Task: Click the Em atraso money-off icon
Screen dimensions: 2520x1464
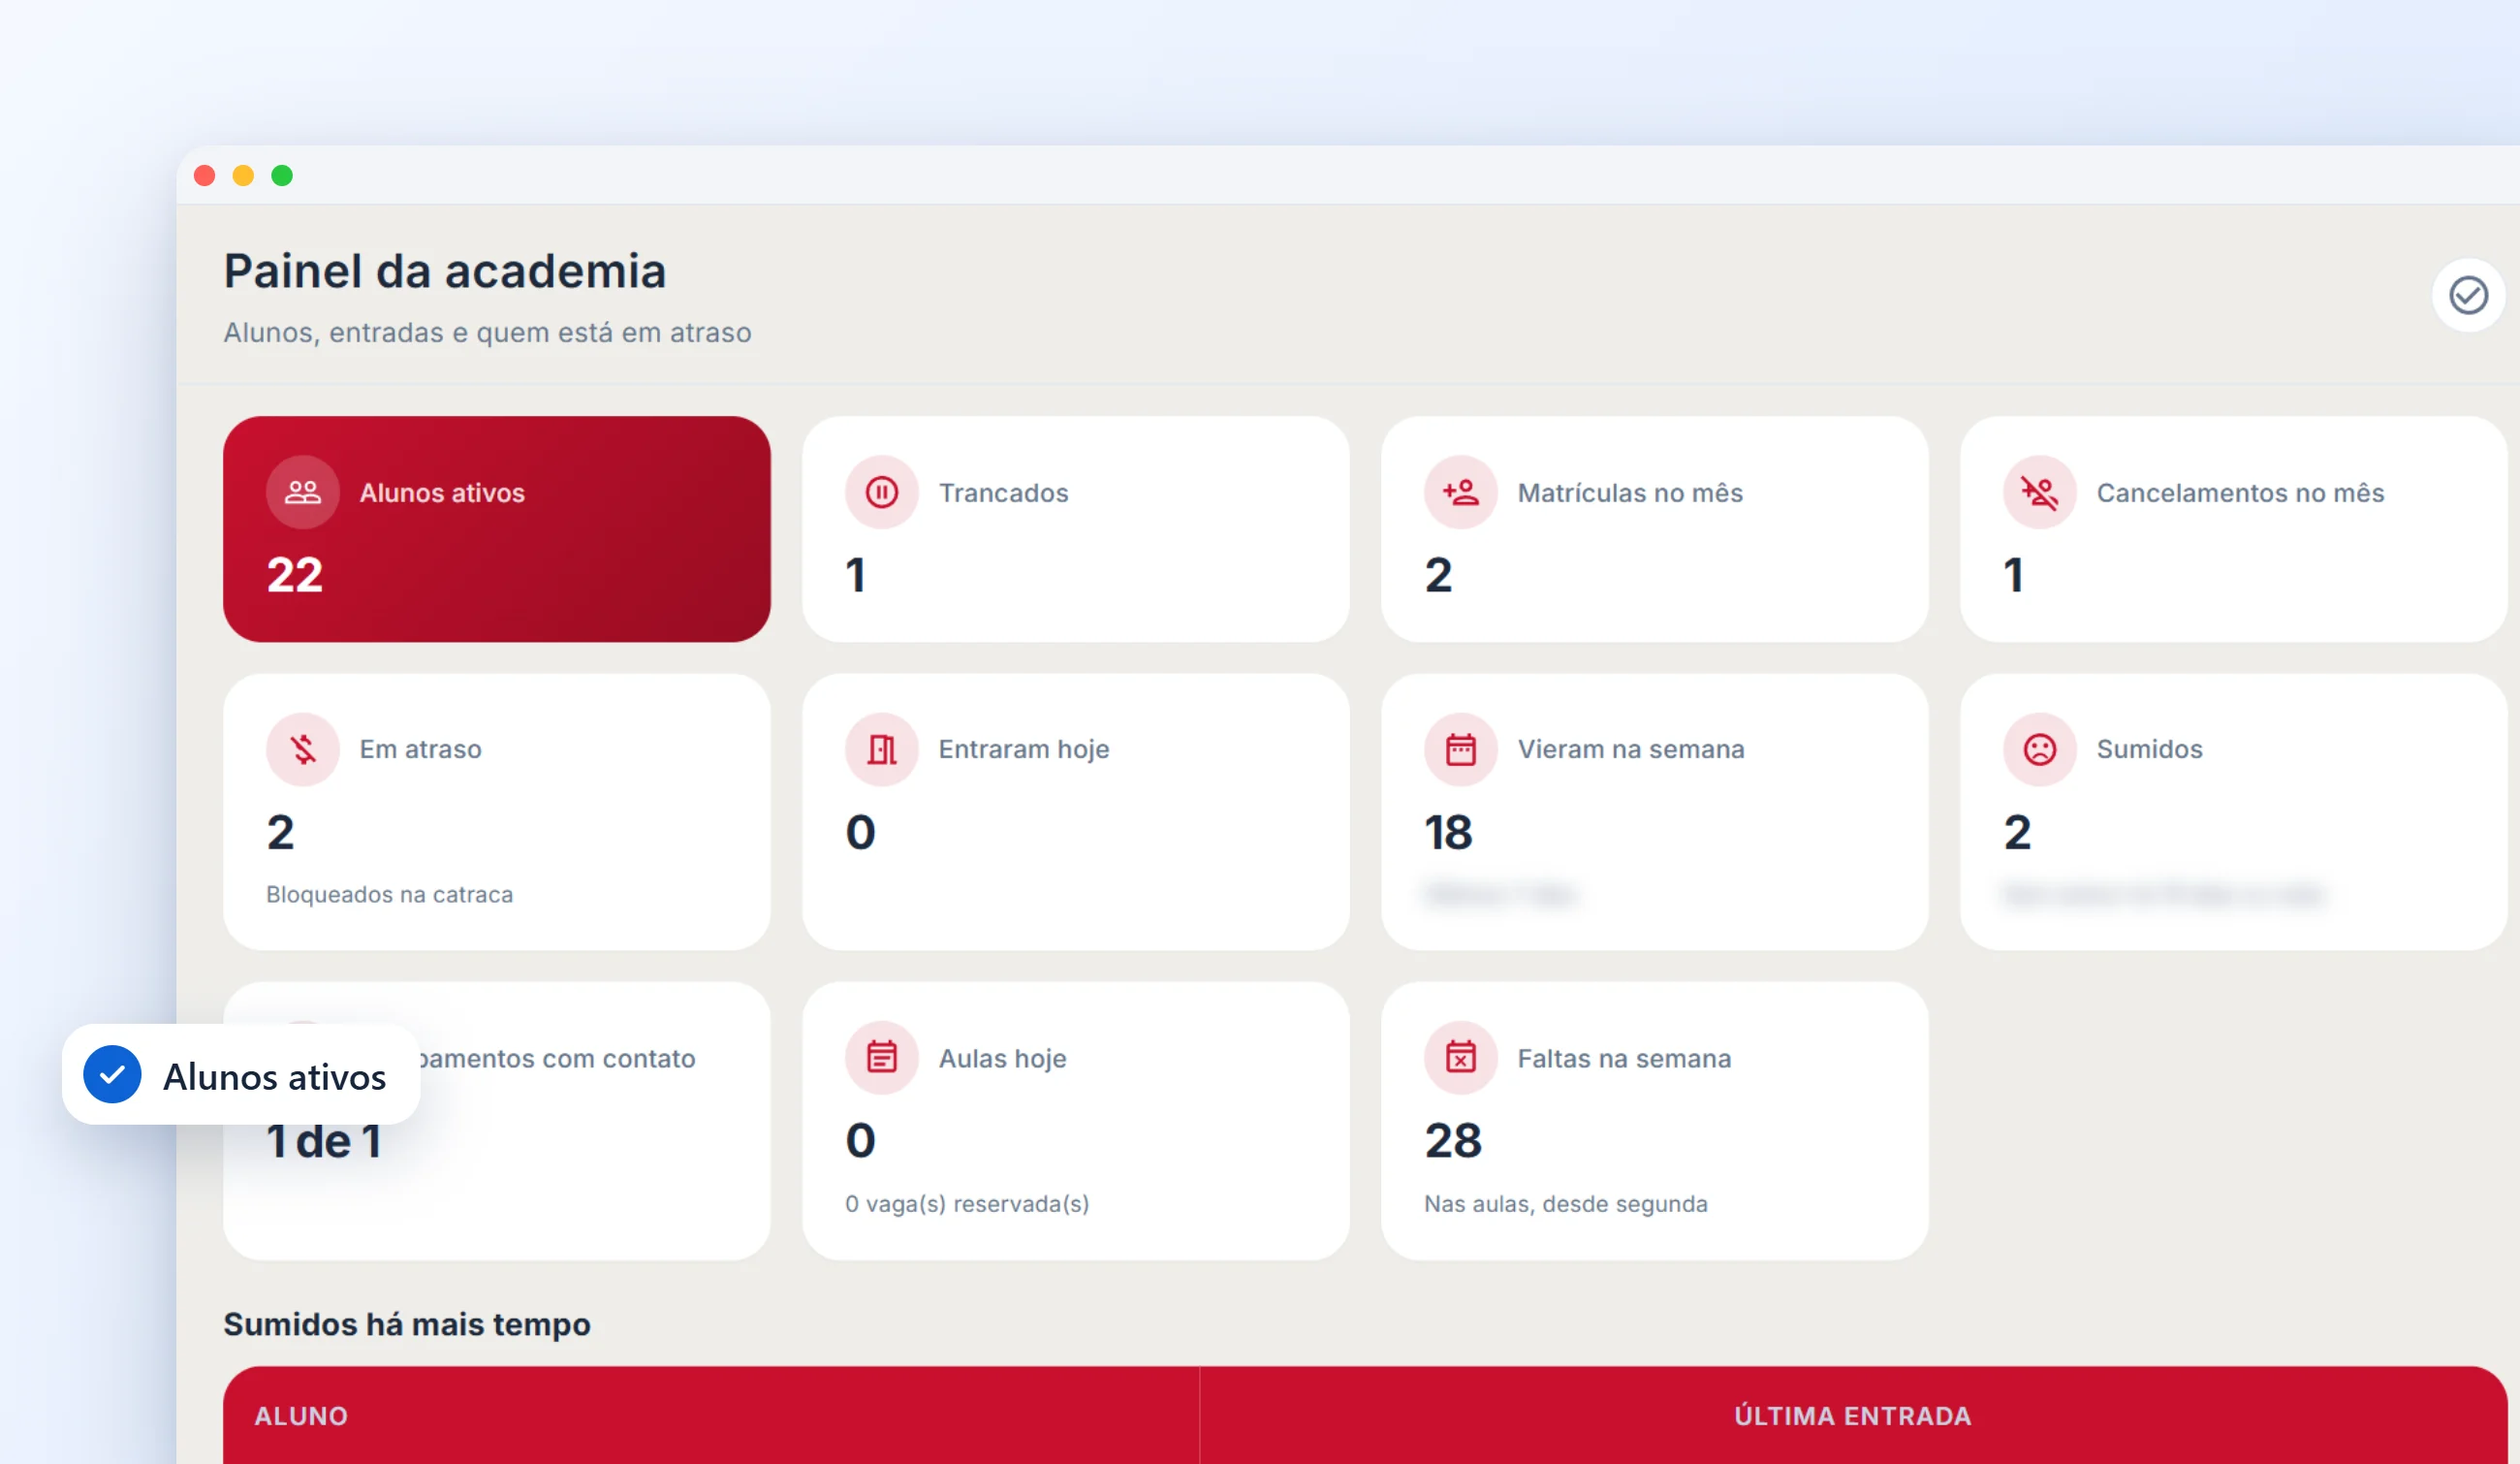Action: [x=302, y=749]
